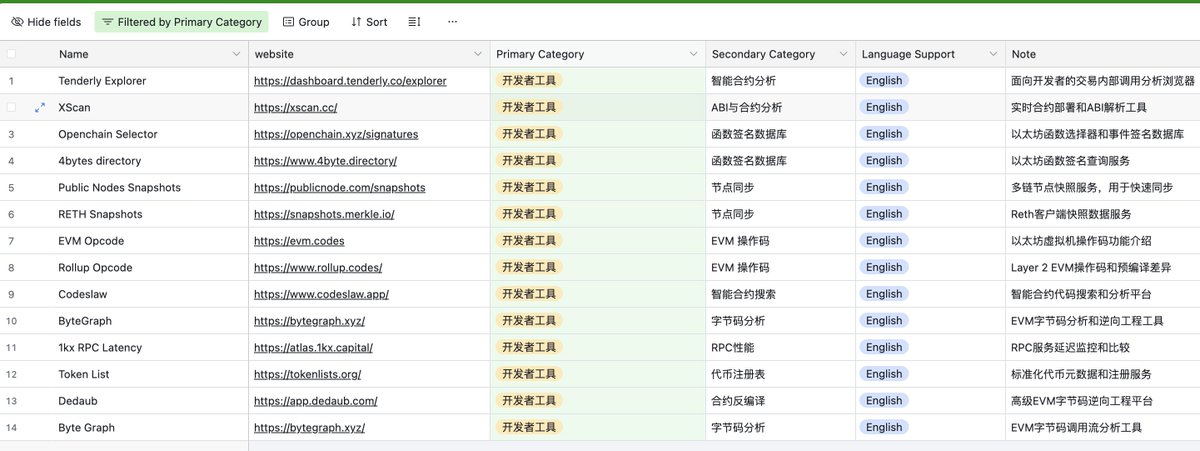Viewport: 1200px width, 451px height.
Task: Select the Openchain Selector name cell
Action: (x=150, y=134)
